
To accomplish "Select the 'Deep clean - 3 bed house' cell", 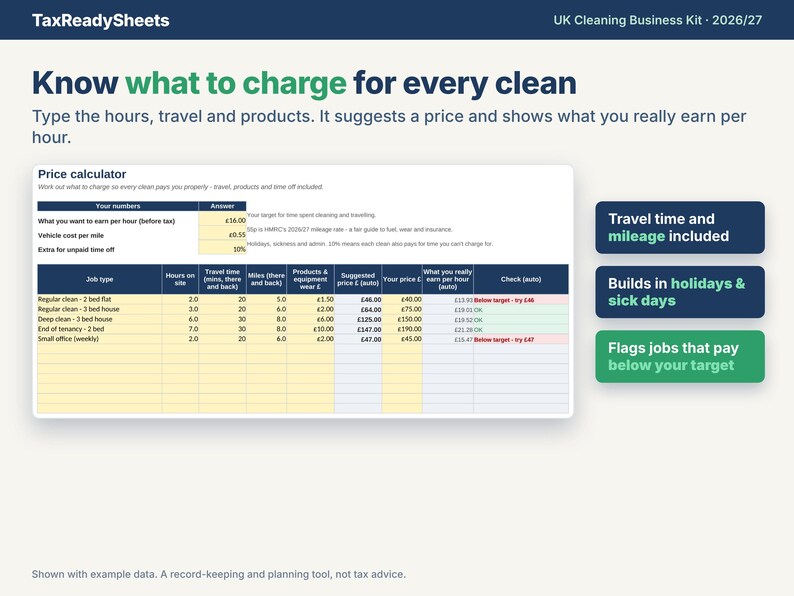I will pos(100,319).
